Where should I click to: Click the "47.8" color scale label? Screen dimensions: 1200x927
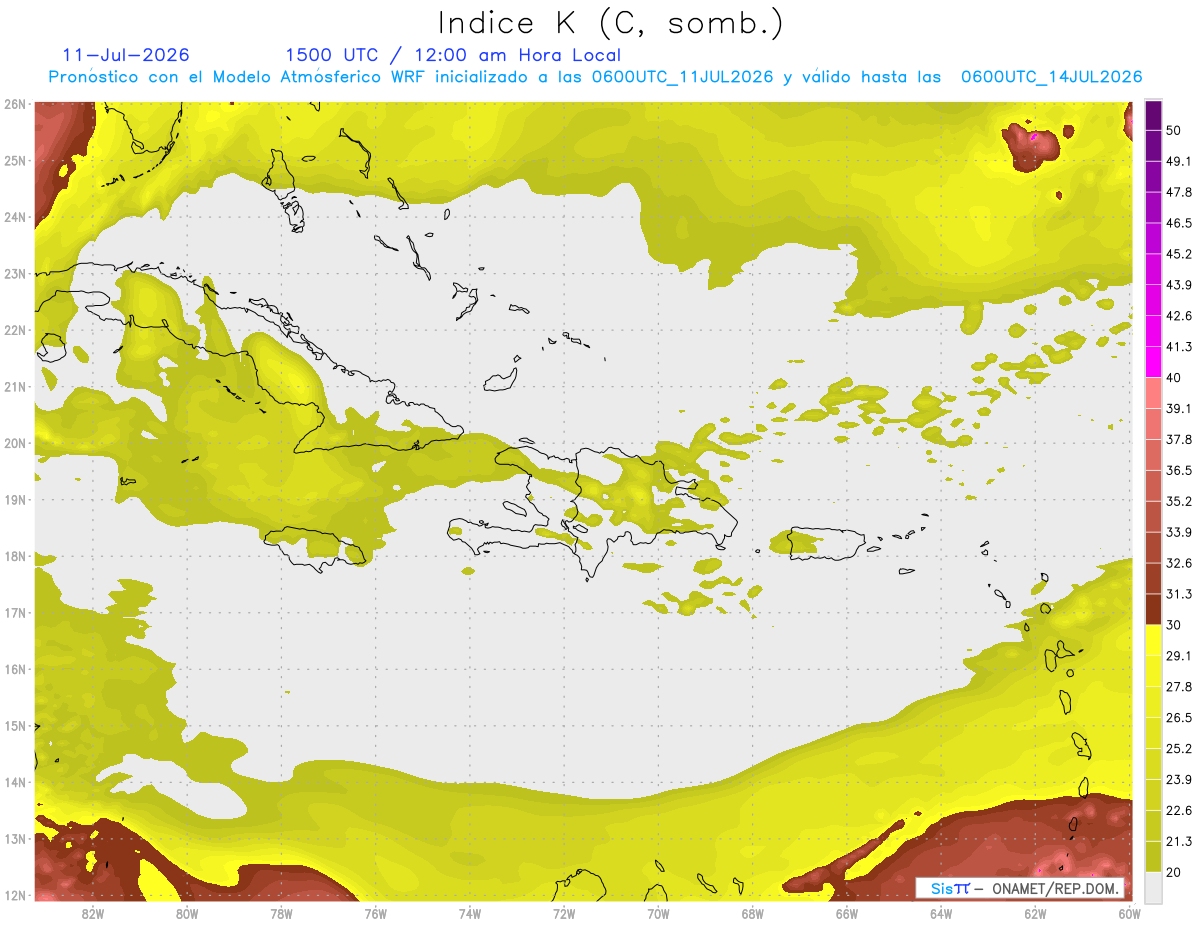(1178, 192)
